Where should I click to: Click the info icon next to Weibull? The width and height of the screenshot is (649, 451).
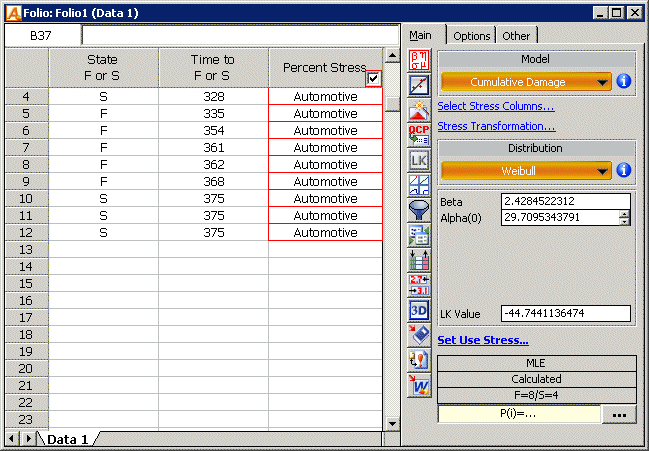624,170
